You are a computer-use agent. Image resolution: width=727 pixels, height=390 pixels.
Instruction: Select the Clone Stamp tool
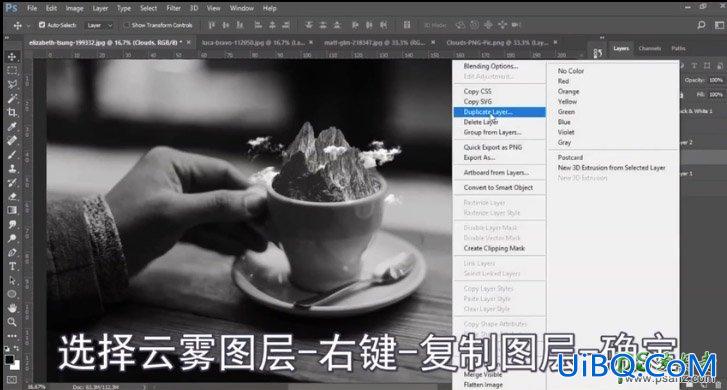click(x=12, y=168)
